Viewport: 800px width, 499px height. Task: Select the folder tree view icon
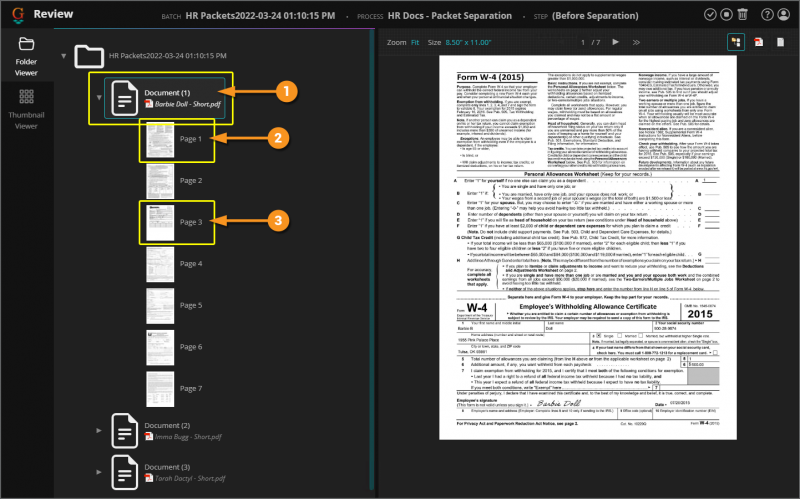tap(736, 42)
